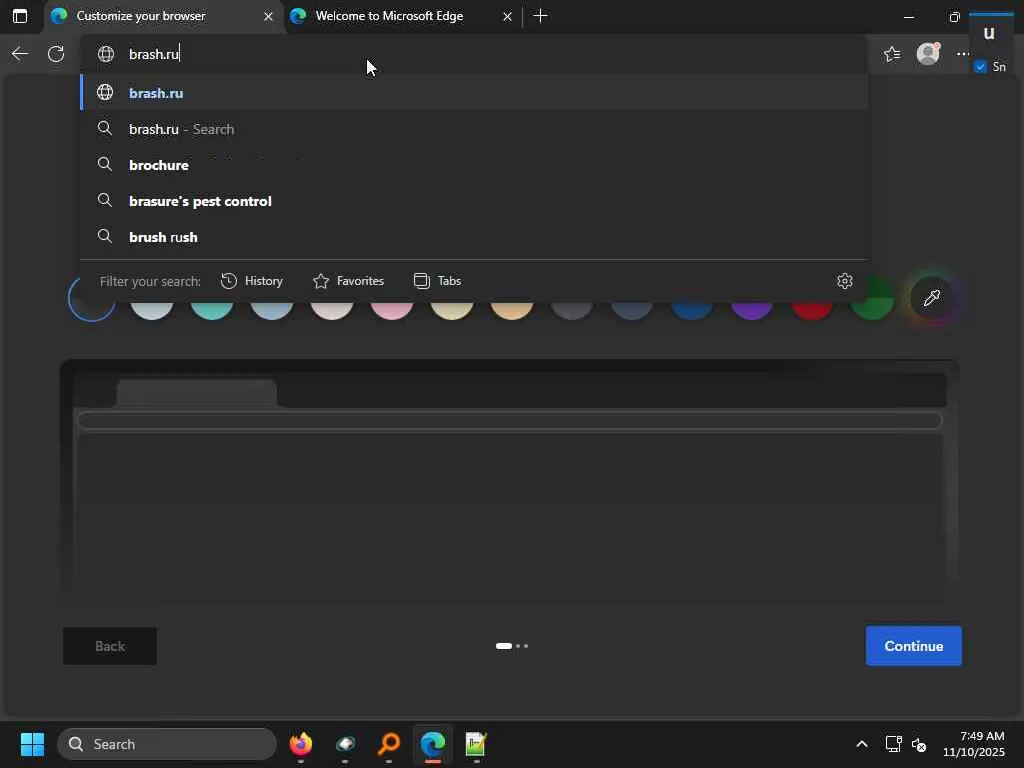
Task: Click the address bar containing brash.ru
Action: (473, 54)
